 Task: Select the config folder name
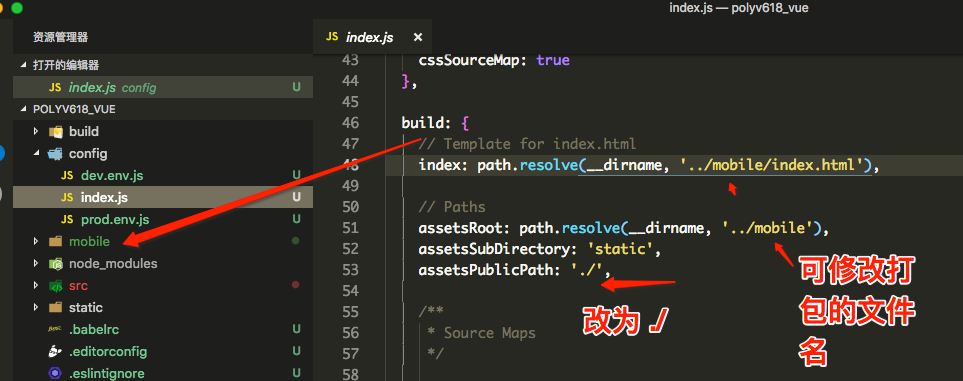[x=88, y=154]
